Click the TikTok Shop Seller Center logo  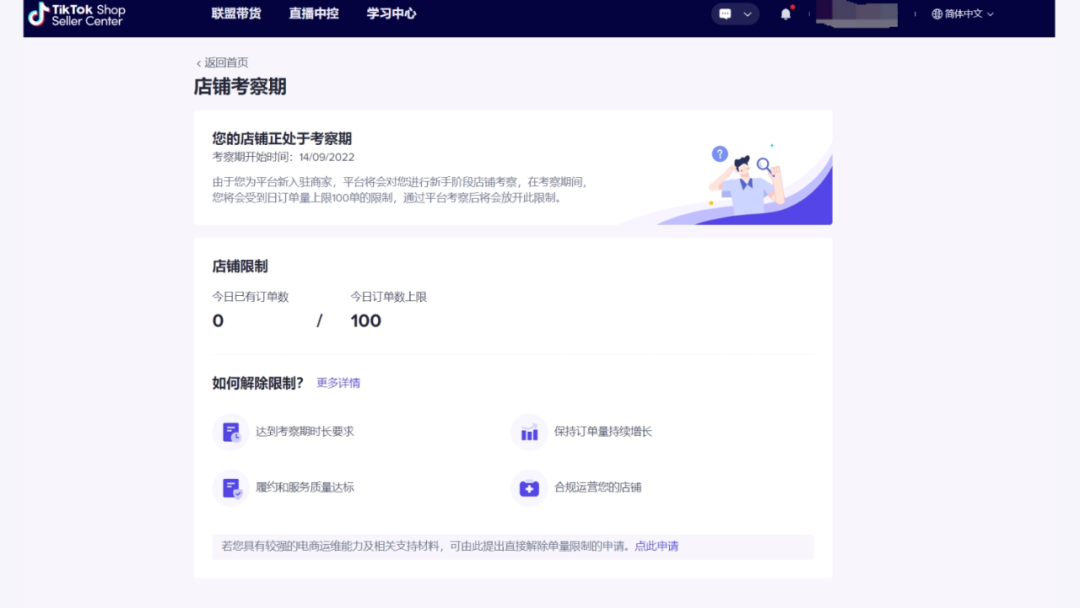click(75, 15)
